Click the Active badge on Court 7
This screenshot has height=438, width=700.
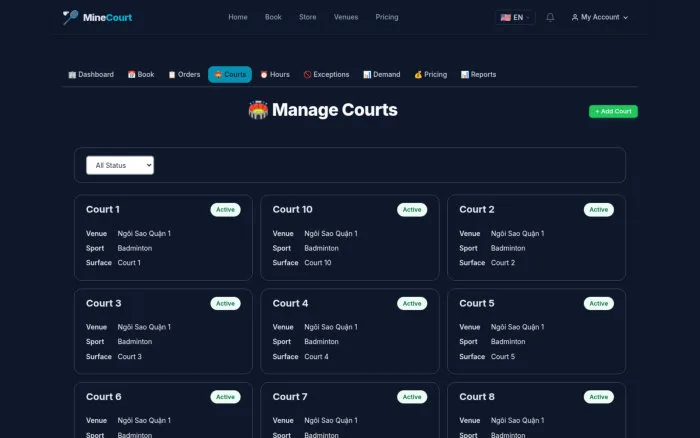coord(412,397)
